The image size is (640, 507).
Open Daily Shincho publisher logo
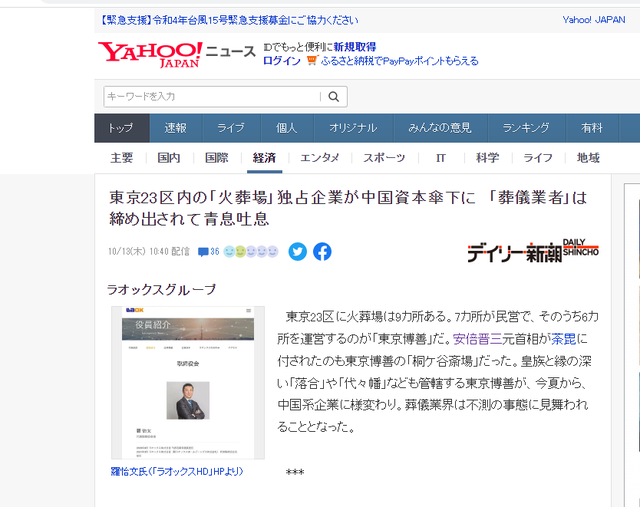[533, 250]
